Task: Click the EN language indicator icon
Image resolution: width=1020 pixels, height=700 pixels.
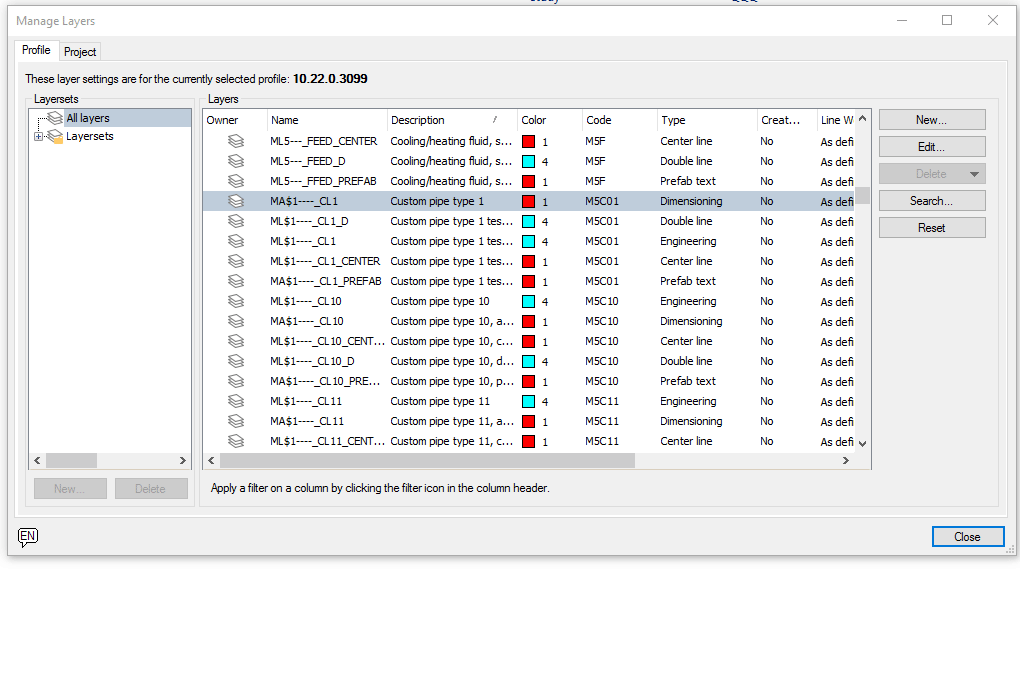Action: (27, 537)
